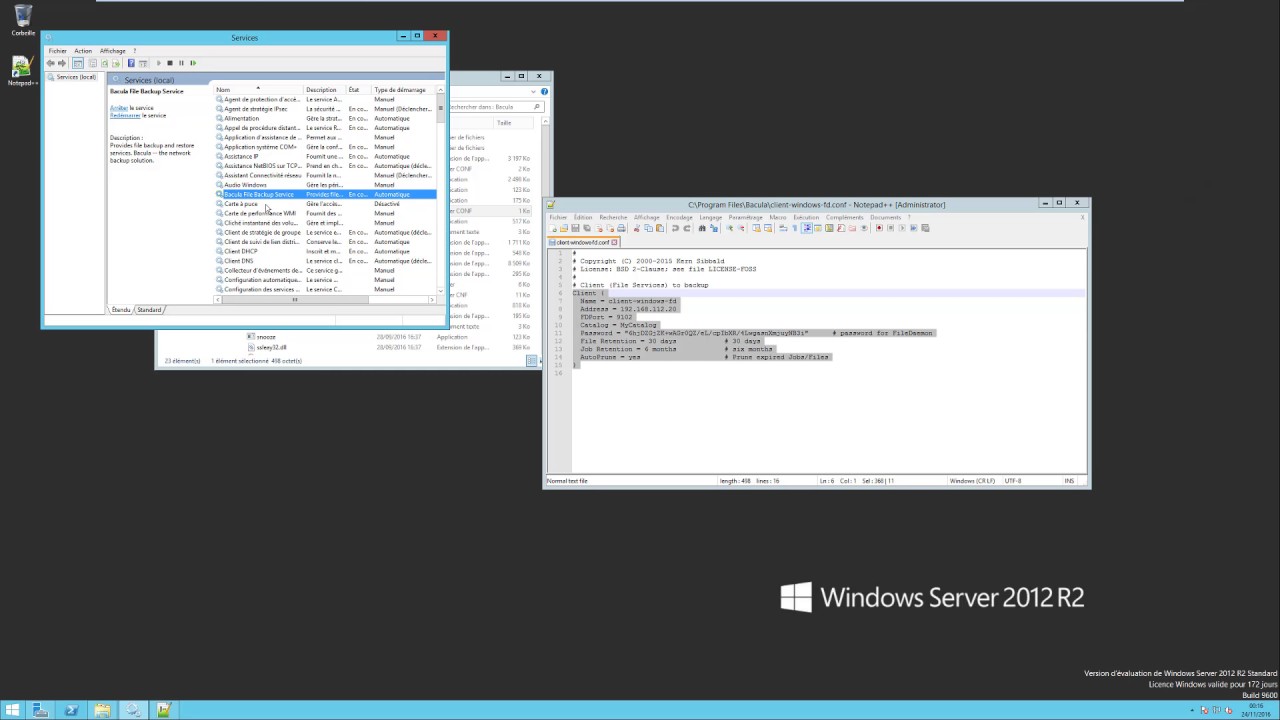Viewport: 1280px width, 720px height.
Task: Click the Zoom out icon in Notepad++ toolbar
Action: pos(741,228)
